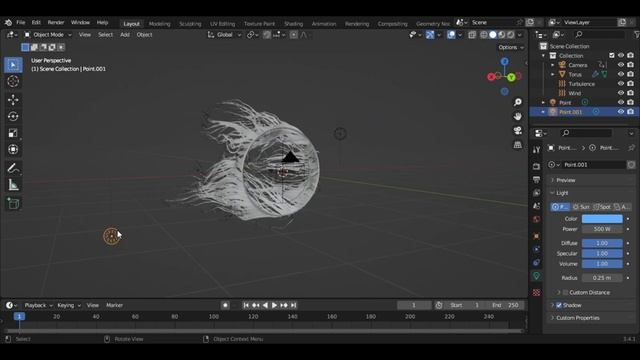640x360 pixels.
Task: Open the Physics properties tab
Action: coord(536,249)
